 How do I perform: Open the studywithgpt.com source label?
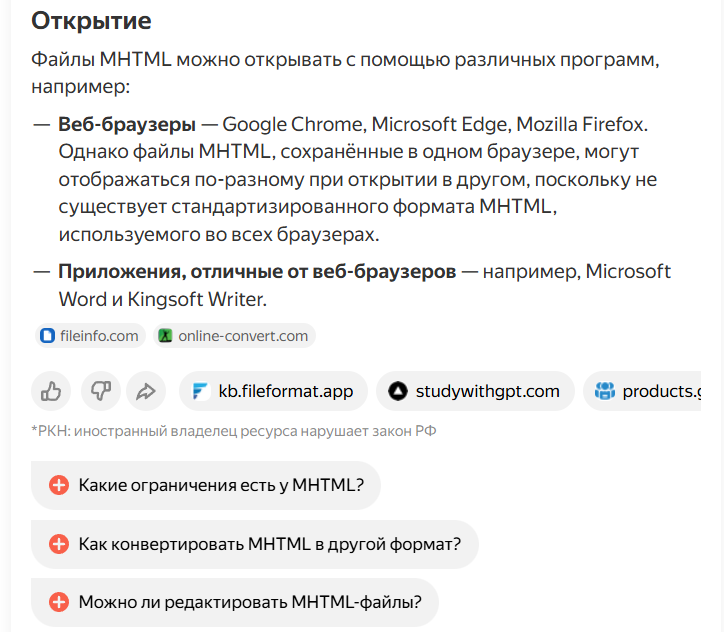point(487,392)
